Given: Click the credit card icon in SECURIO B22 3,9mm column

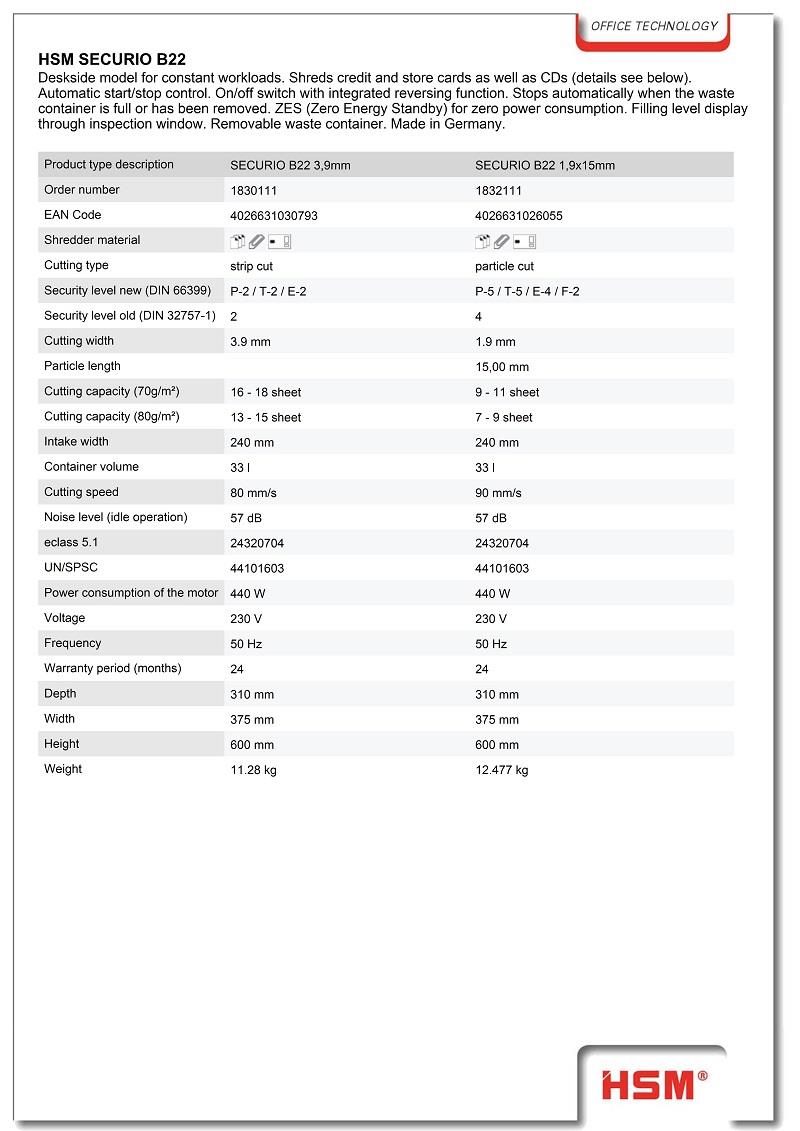Looking at the screenshot, I should click(280, 241).
